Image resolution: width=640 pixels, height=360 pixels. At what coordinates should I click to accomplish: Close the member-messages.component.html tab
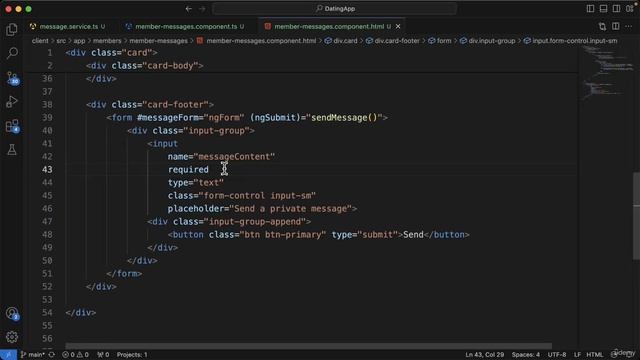(x=398, y=27)
